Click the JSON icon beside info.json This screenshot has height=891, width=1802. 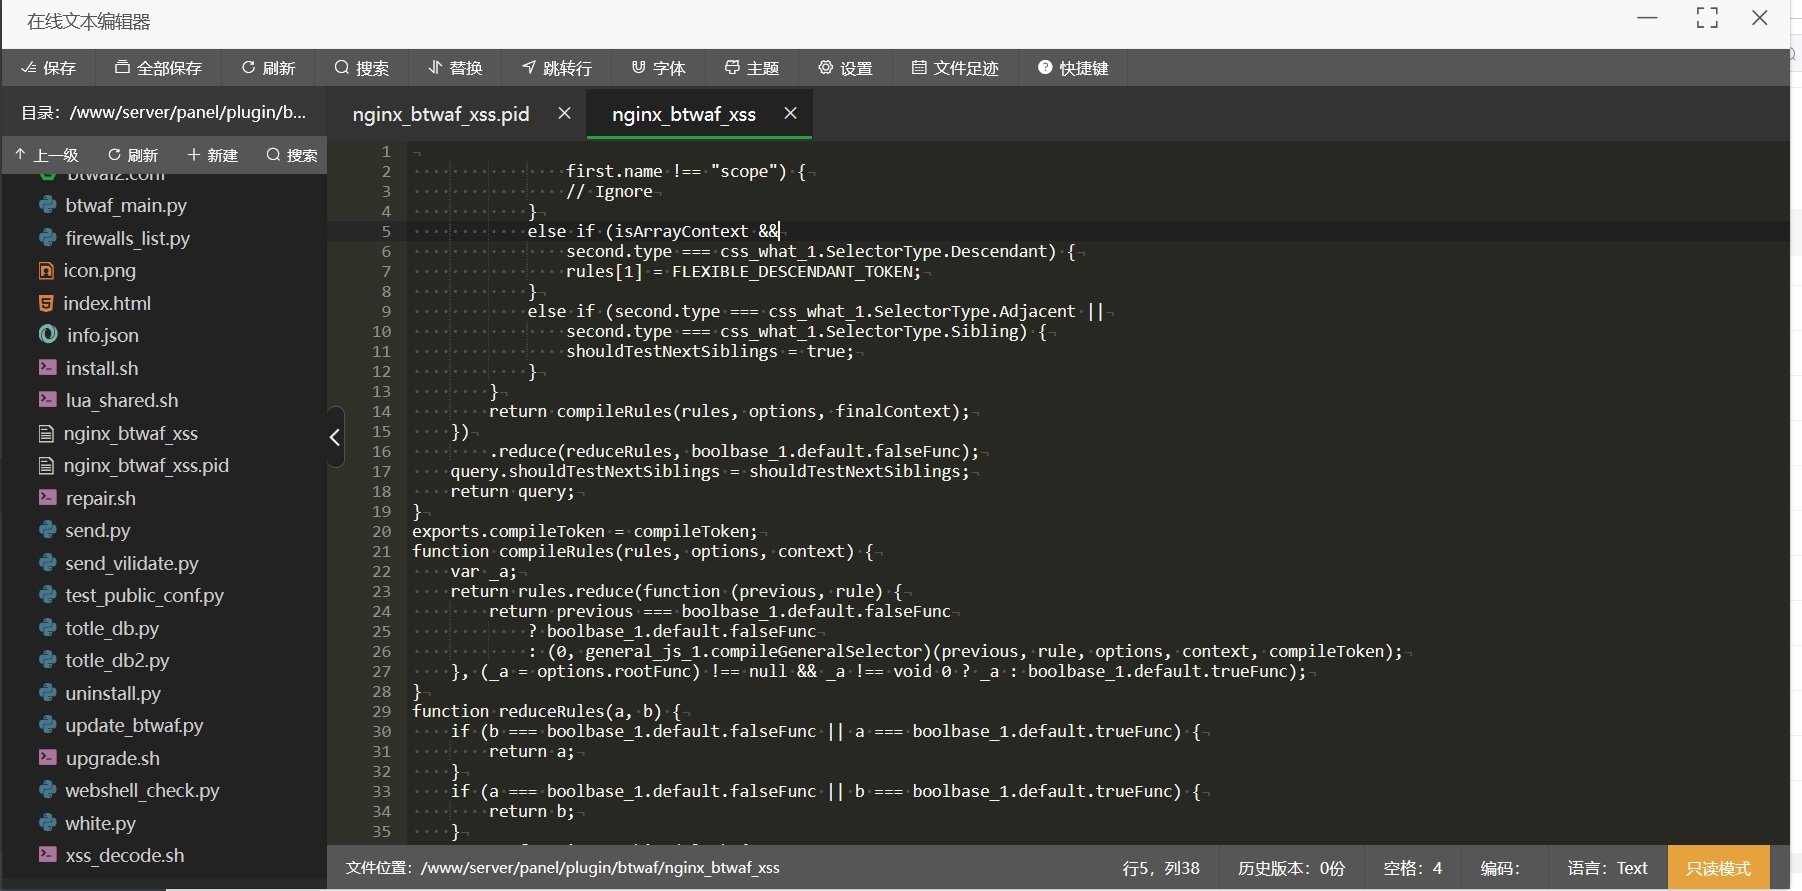click(47, 334)
